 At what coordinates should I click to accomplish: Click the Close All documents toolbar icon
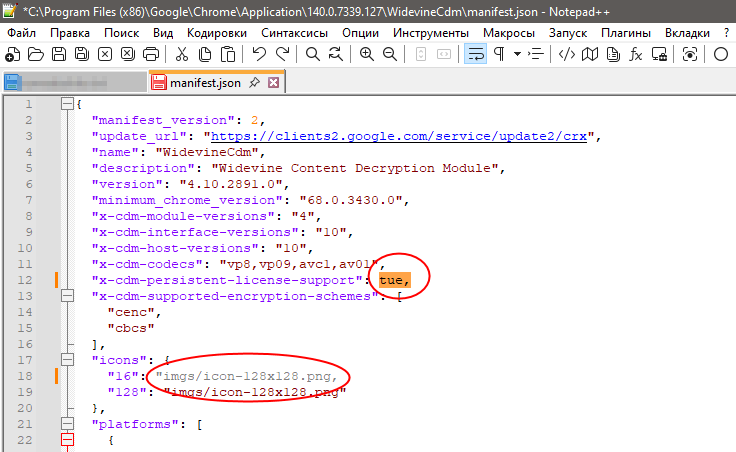128,54
